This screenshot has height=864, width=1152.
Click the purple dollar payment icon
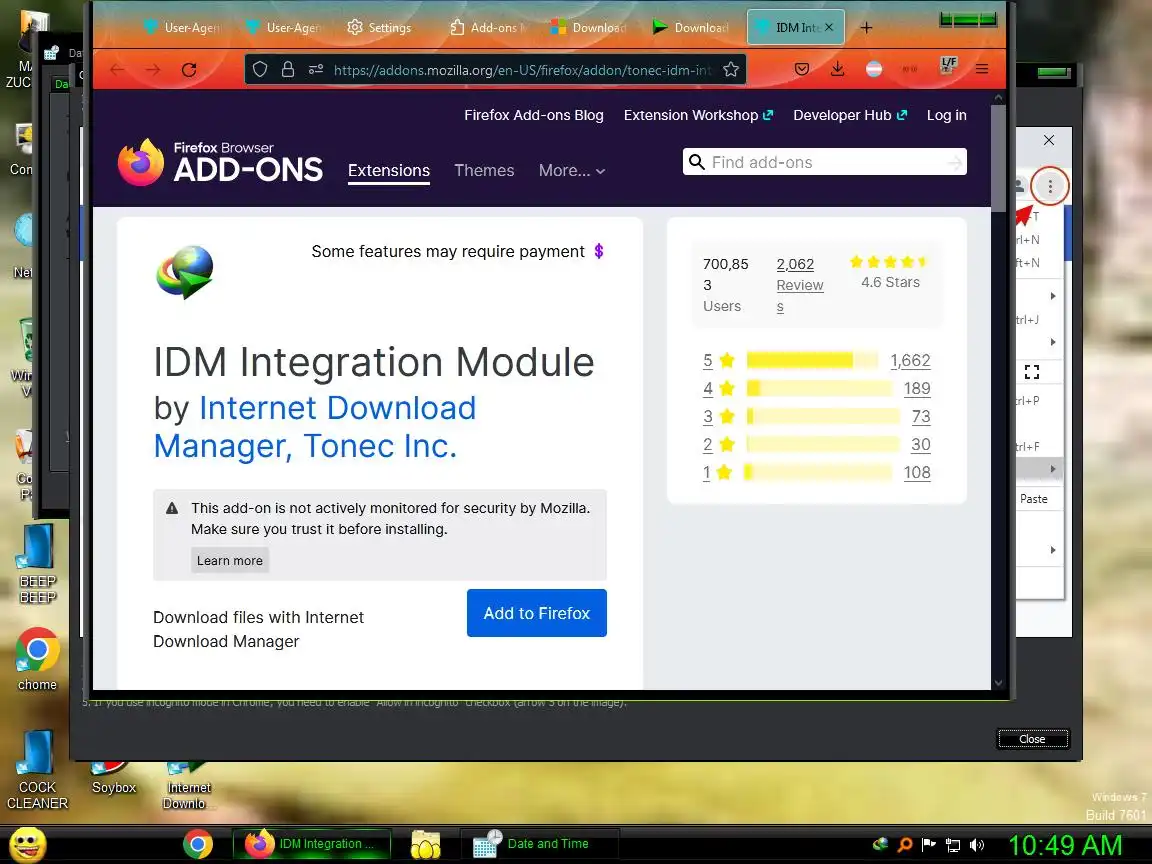(x=599, y=251)
